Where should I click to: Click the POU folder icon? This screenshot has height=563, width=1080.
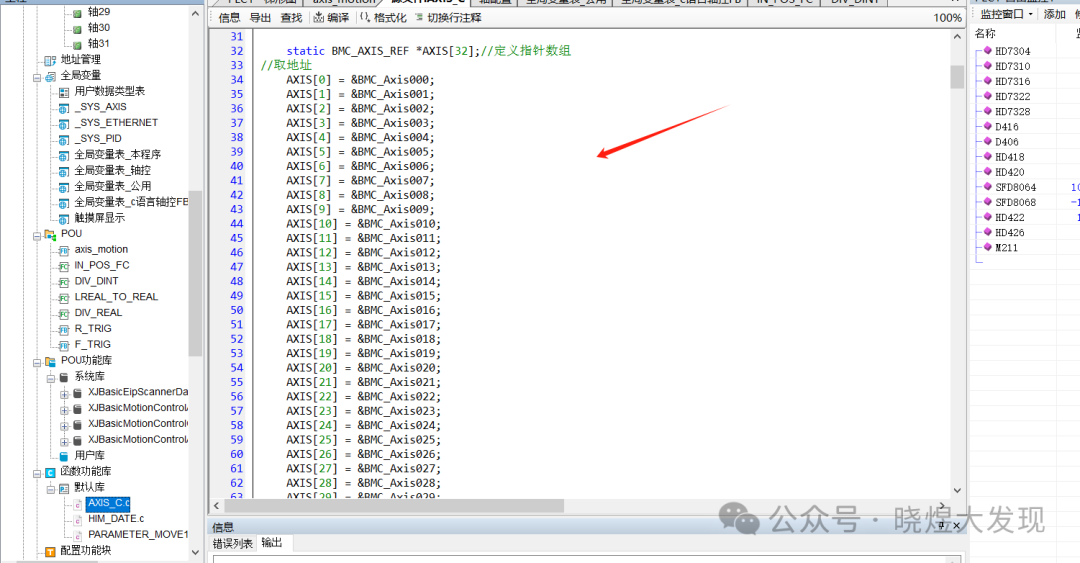coord(50,234)
